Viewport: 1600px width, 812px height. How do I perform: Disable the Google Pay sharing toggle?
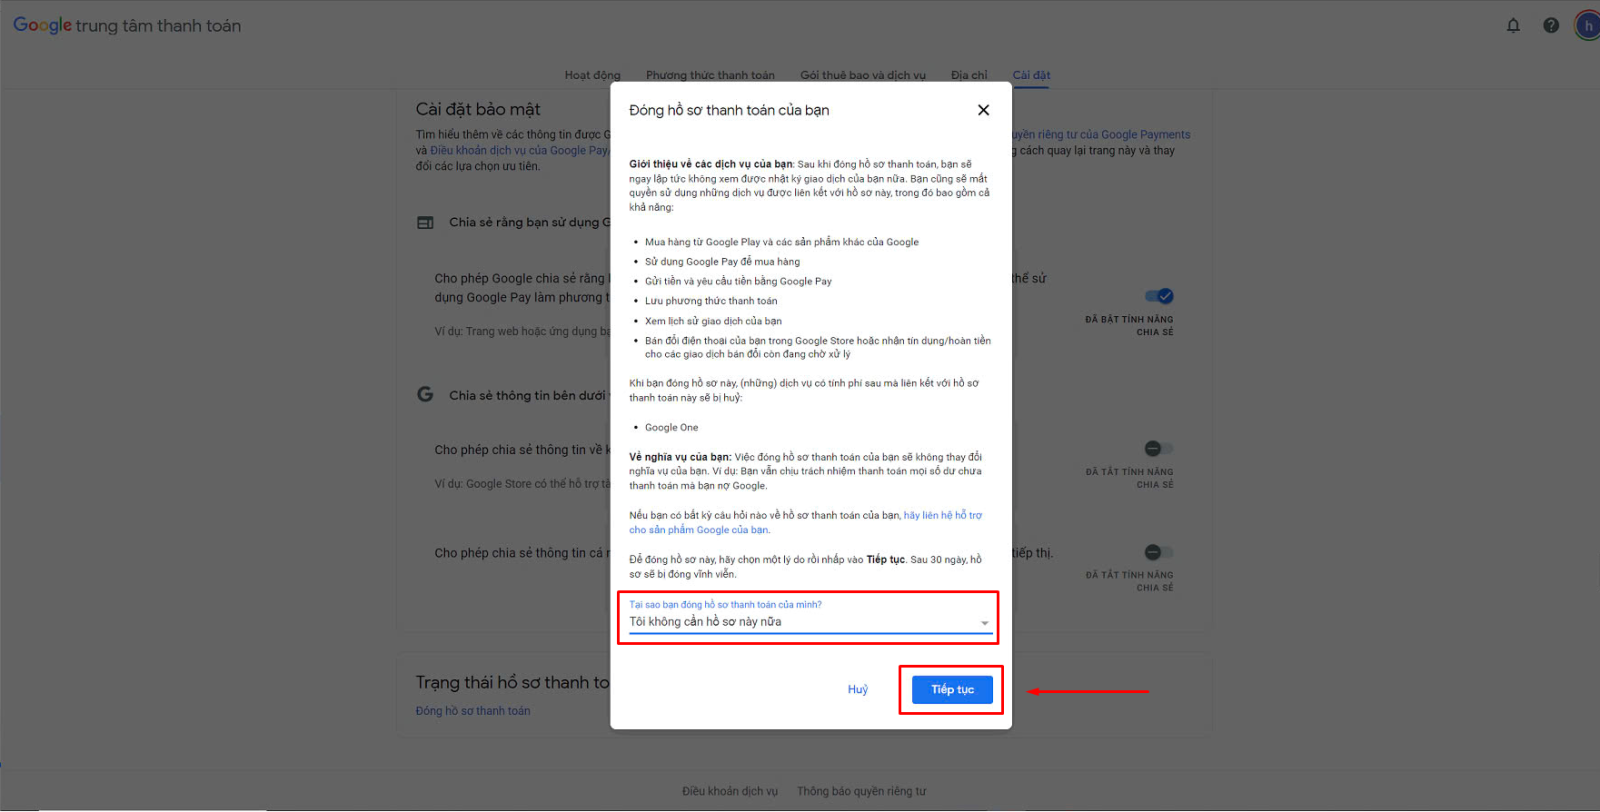pyautogui.click(x=1159, y=296)
